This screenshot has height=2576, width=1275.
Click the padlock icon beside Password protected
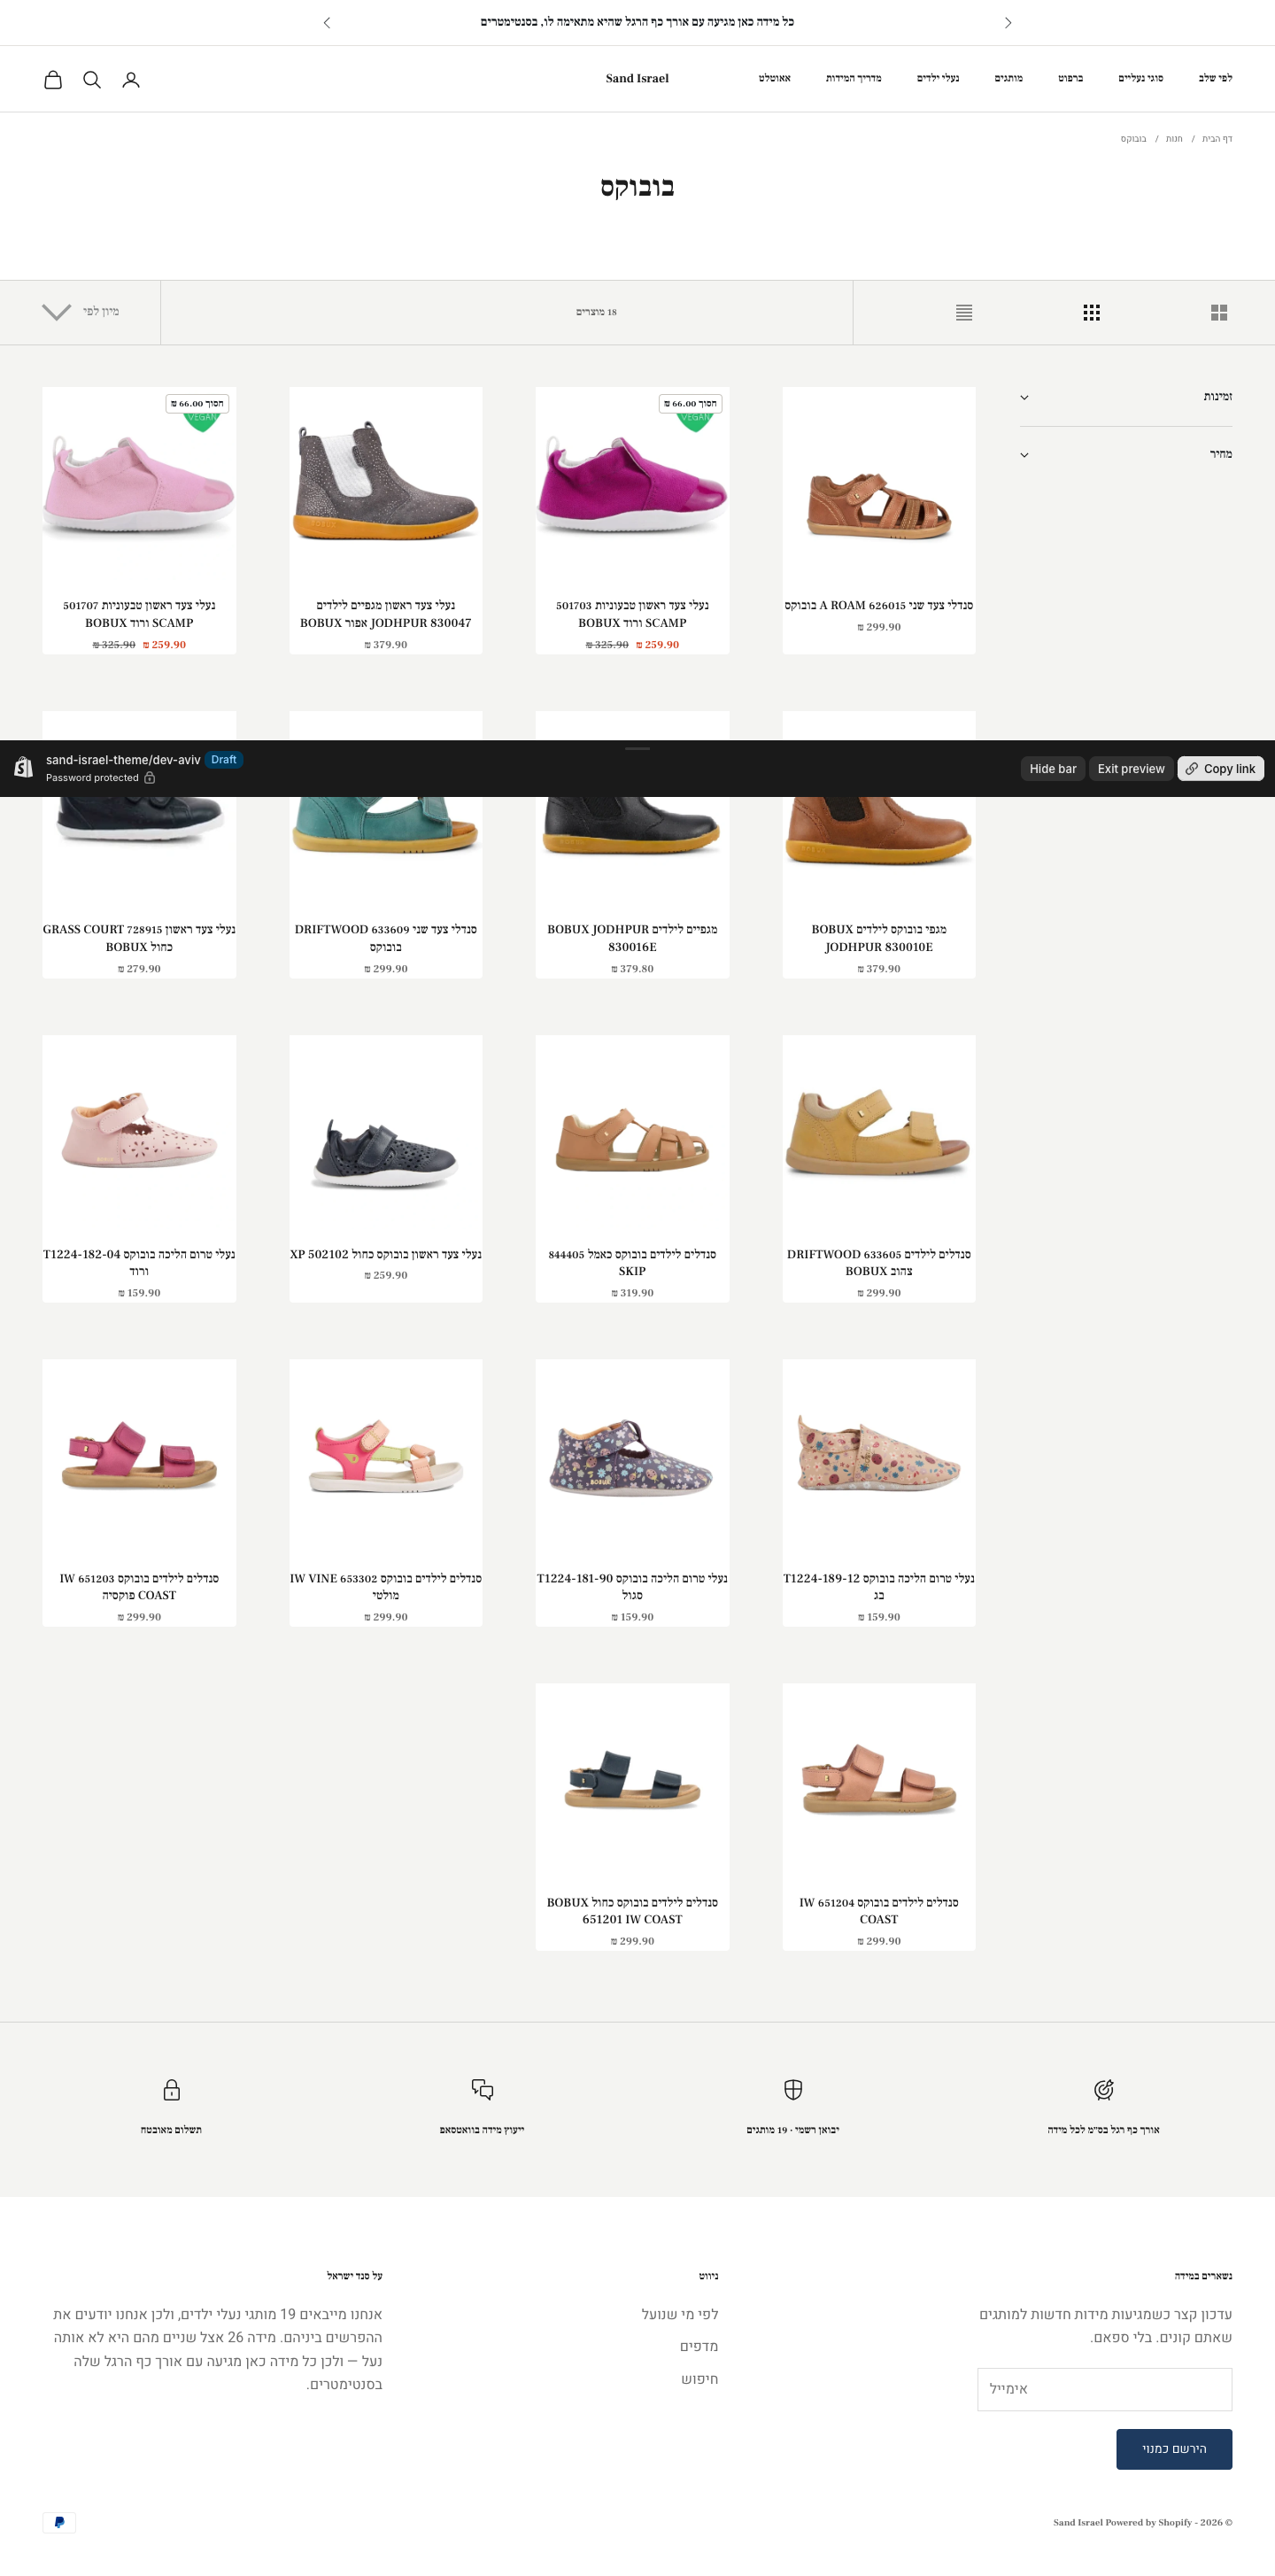[150, 778]
